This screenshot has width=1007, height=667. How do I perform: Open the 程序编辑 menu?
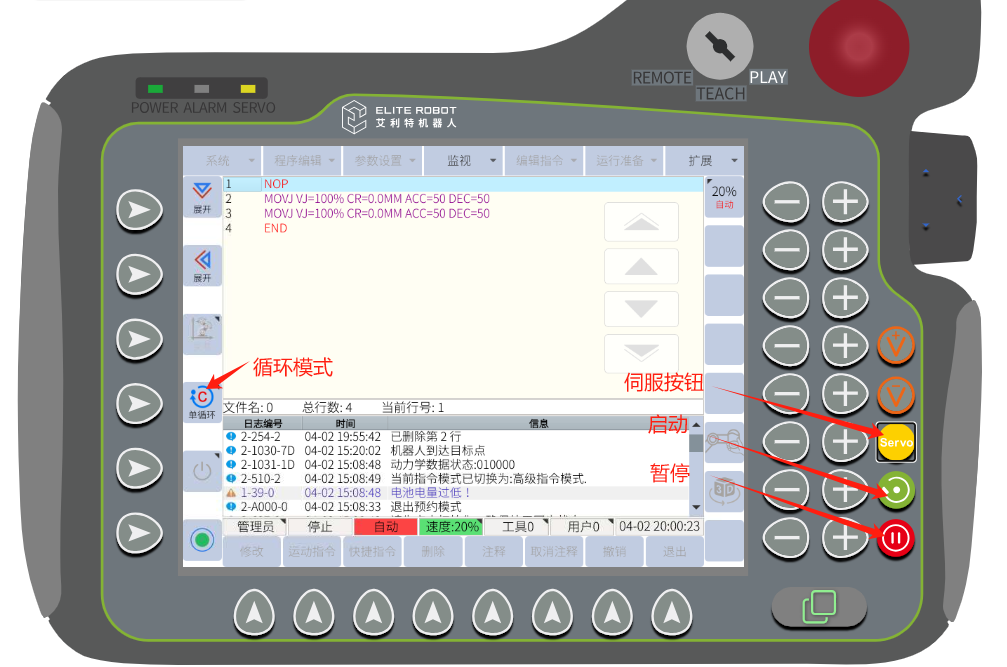(x=302, y=160)
